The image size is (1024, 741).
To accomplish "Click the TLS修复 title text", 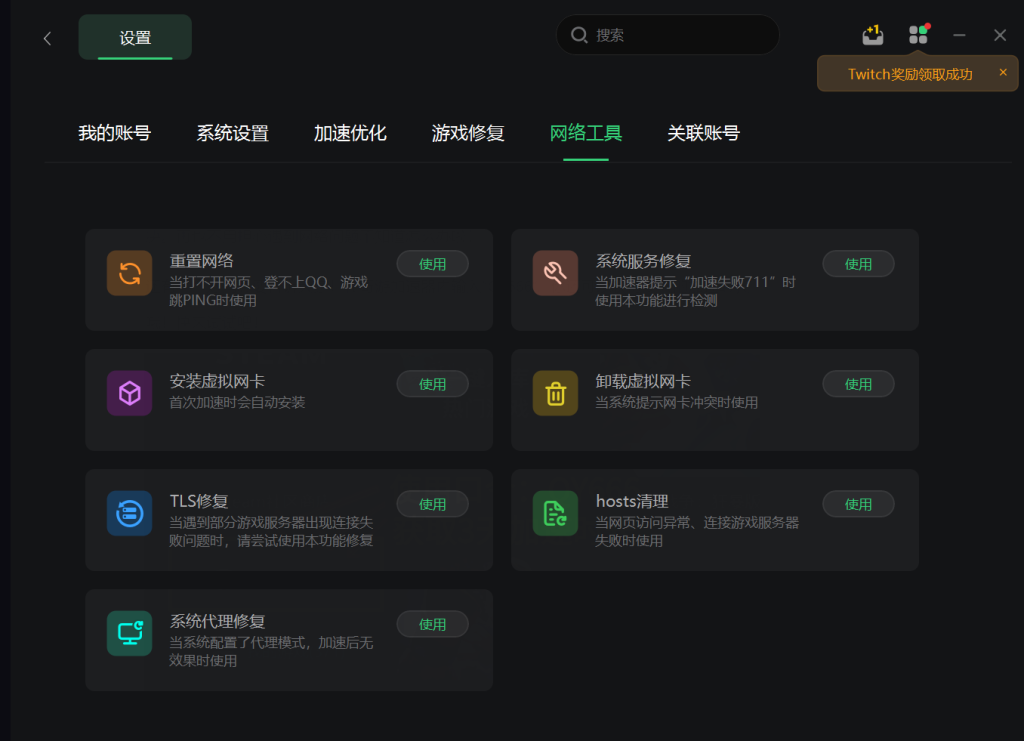I will pyautogui.click(x=199, y=501).
